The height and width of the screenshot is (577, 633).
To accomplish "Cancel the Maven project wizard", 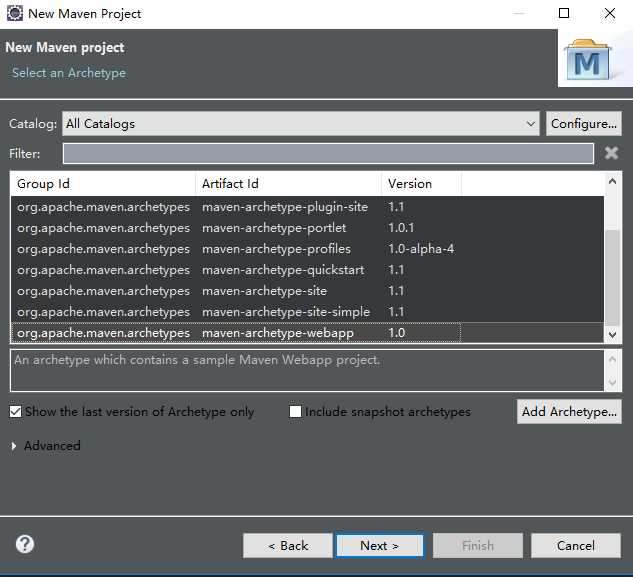I will pos(576,546).
